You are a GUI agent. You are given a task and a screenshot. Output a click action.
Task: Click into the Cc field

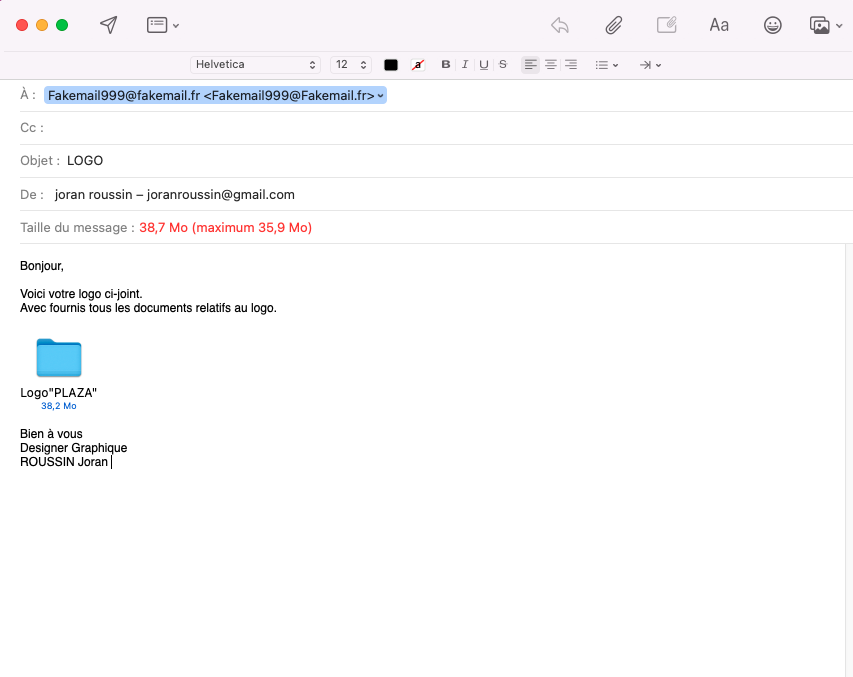tap(400, 128)
